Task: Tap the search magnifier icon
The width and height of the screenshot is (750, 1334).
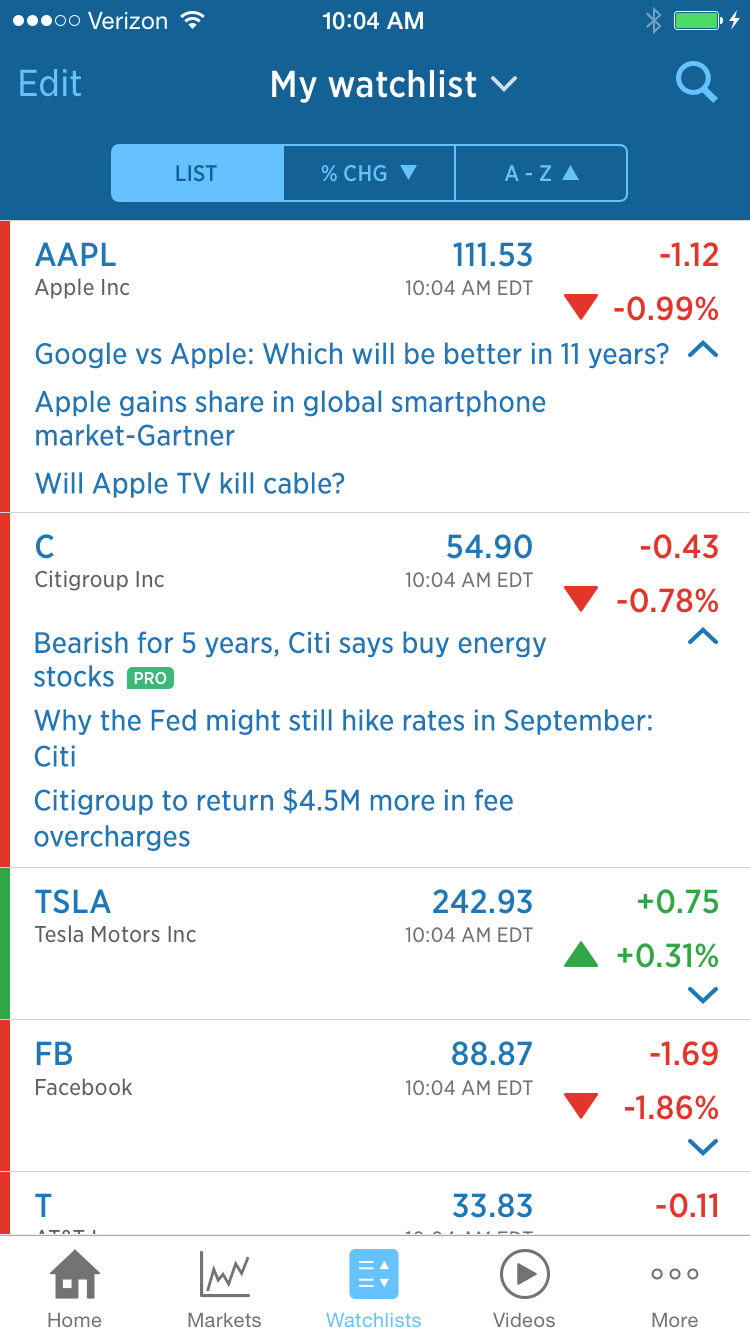Action: tap(696, 84)
